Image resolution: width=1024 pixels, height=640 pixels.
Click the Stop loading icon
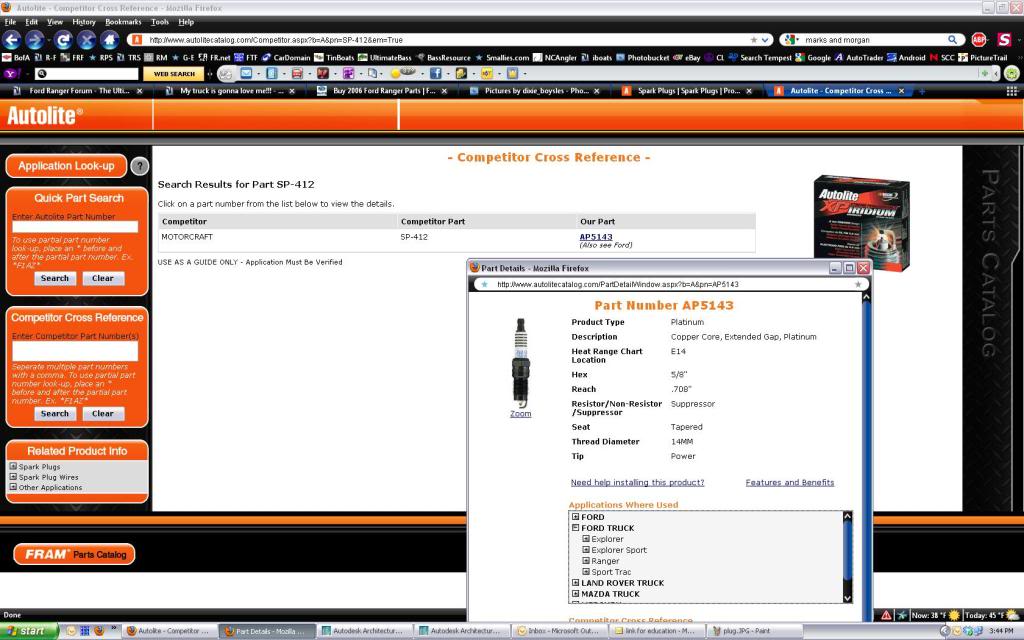(86, 40)
